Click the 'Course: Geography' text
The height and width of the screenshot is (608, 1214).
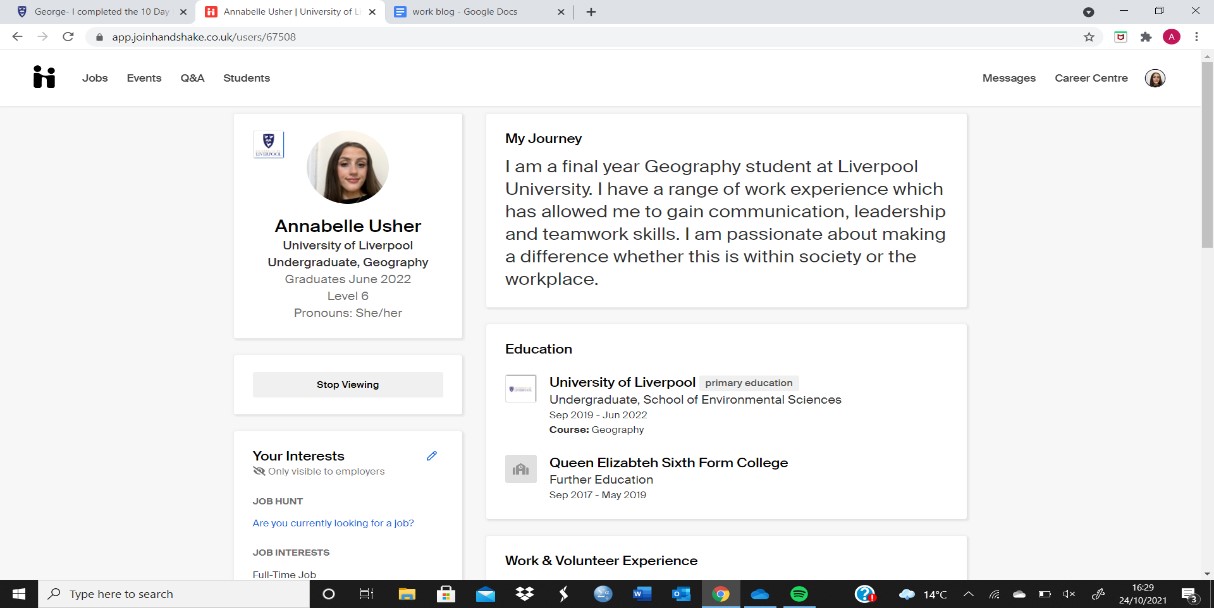tap(597, 430)
